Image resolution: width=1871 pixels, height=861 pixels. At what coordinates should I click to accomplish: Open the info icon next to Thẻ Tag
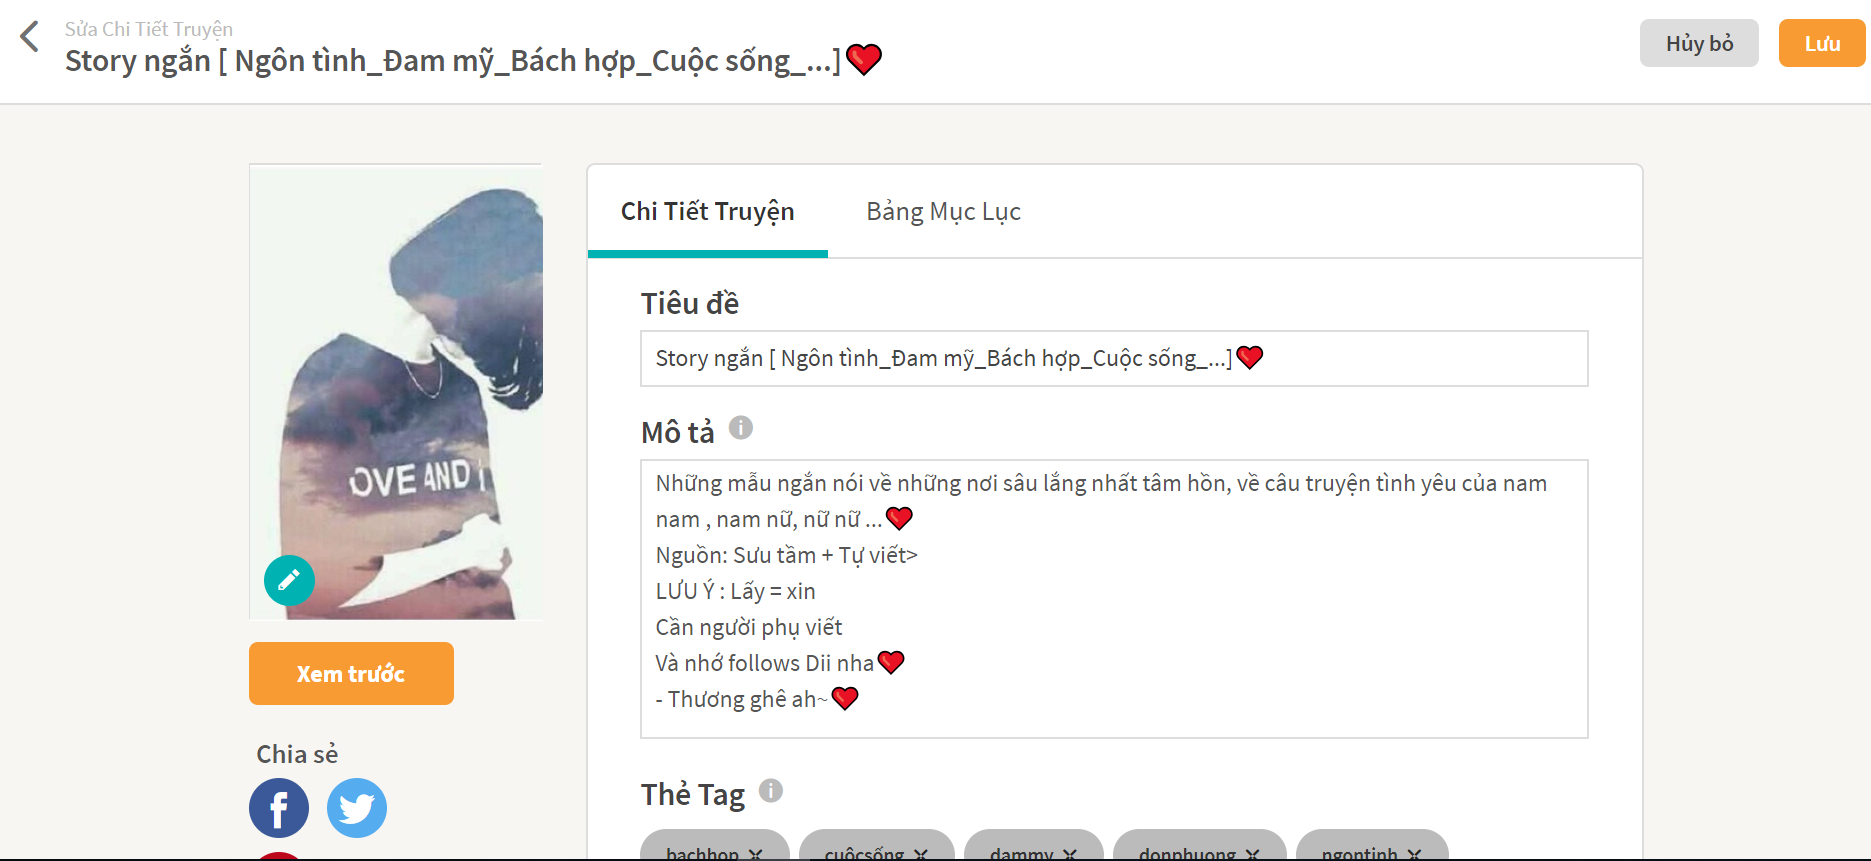point(771,791)
